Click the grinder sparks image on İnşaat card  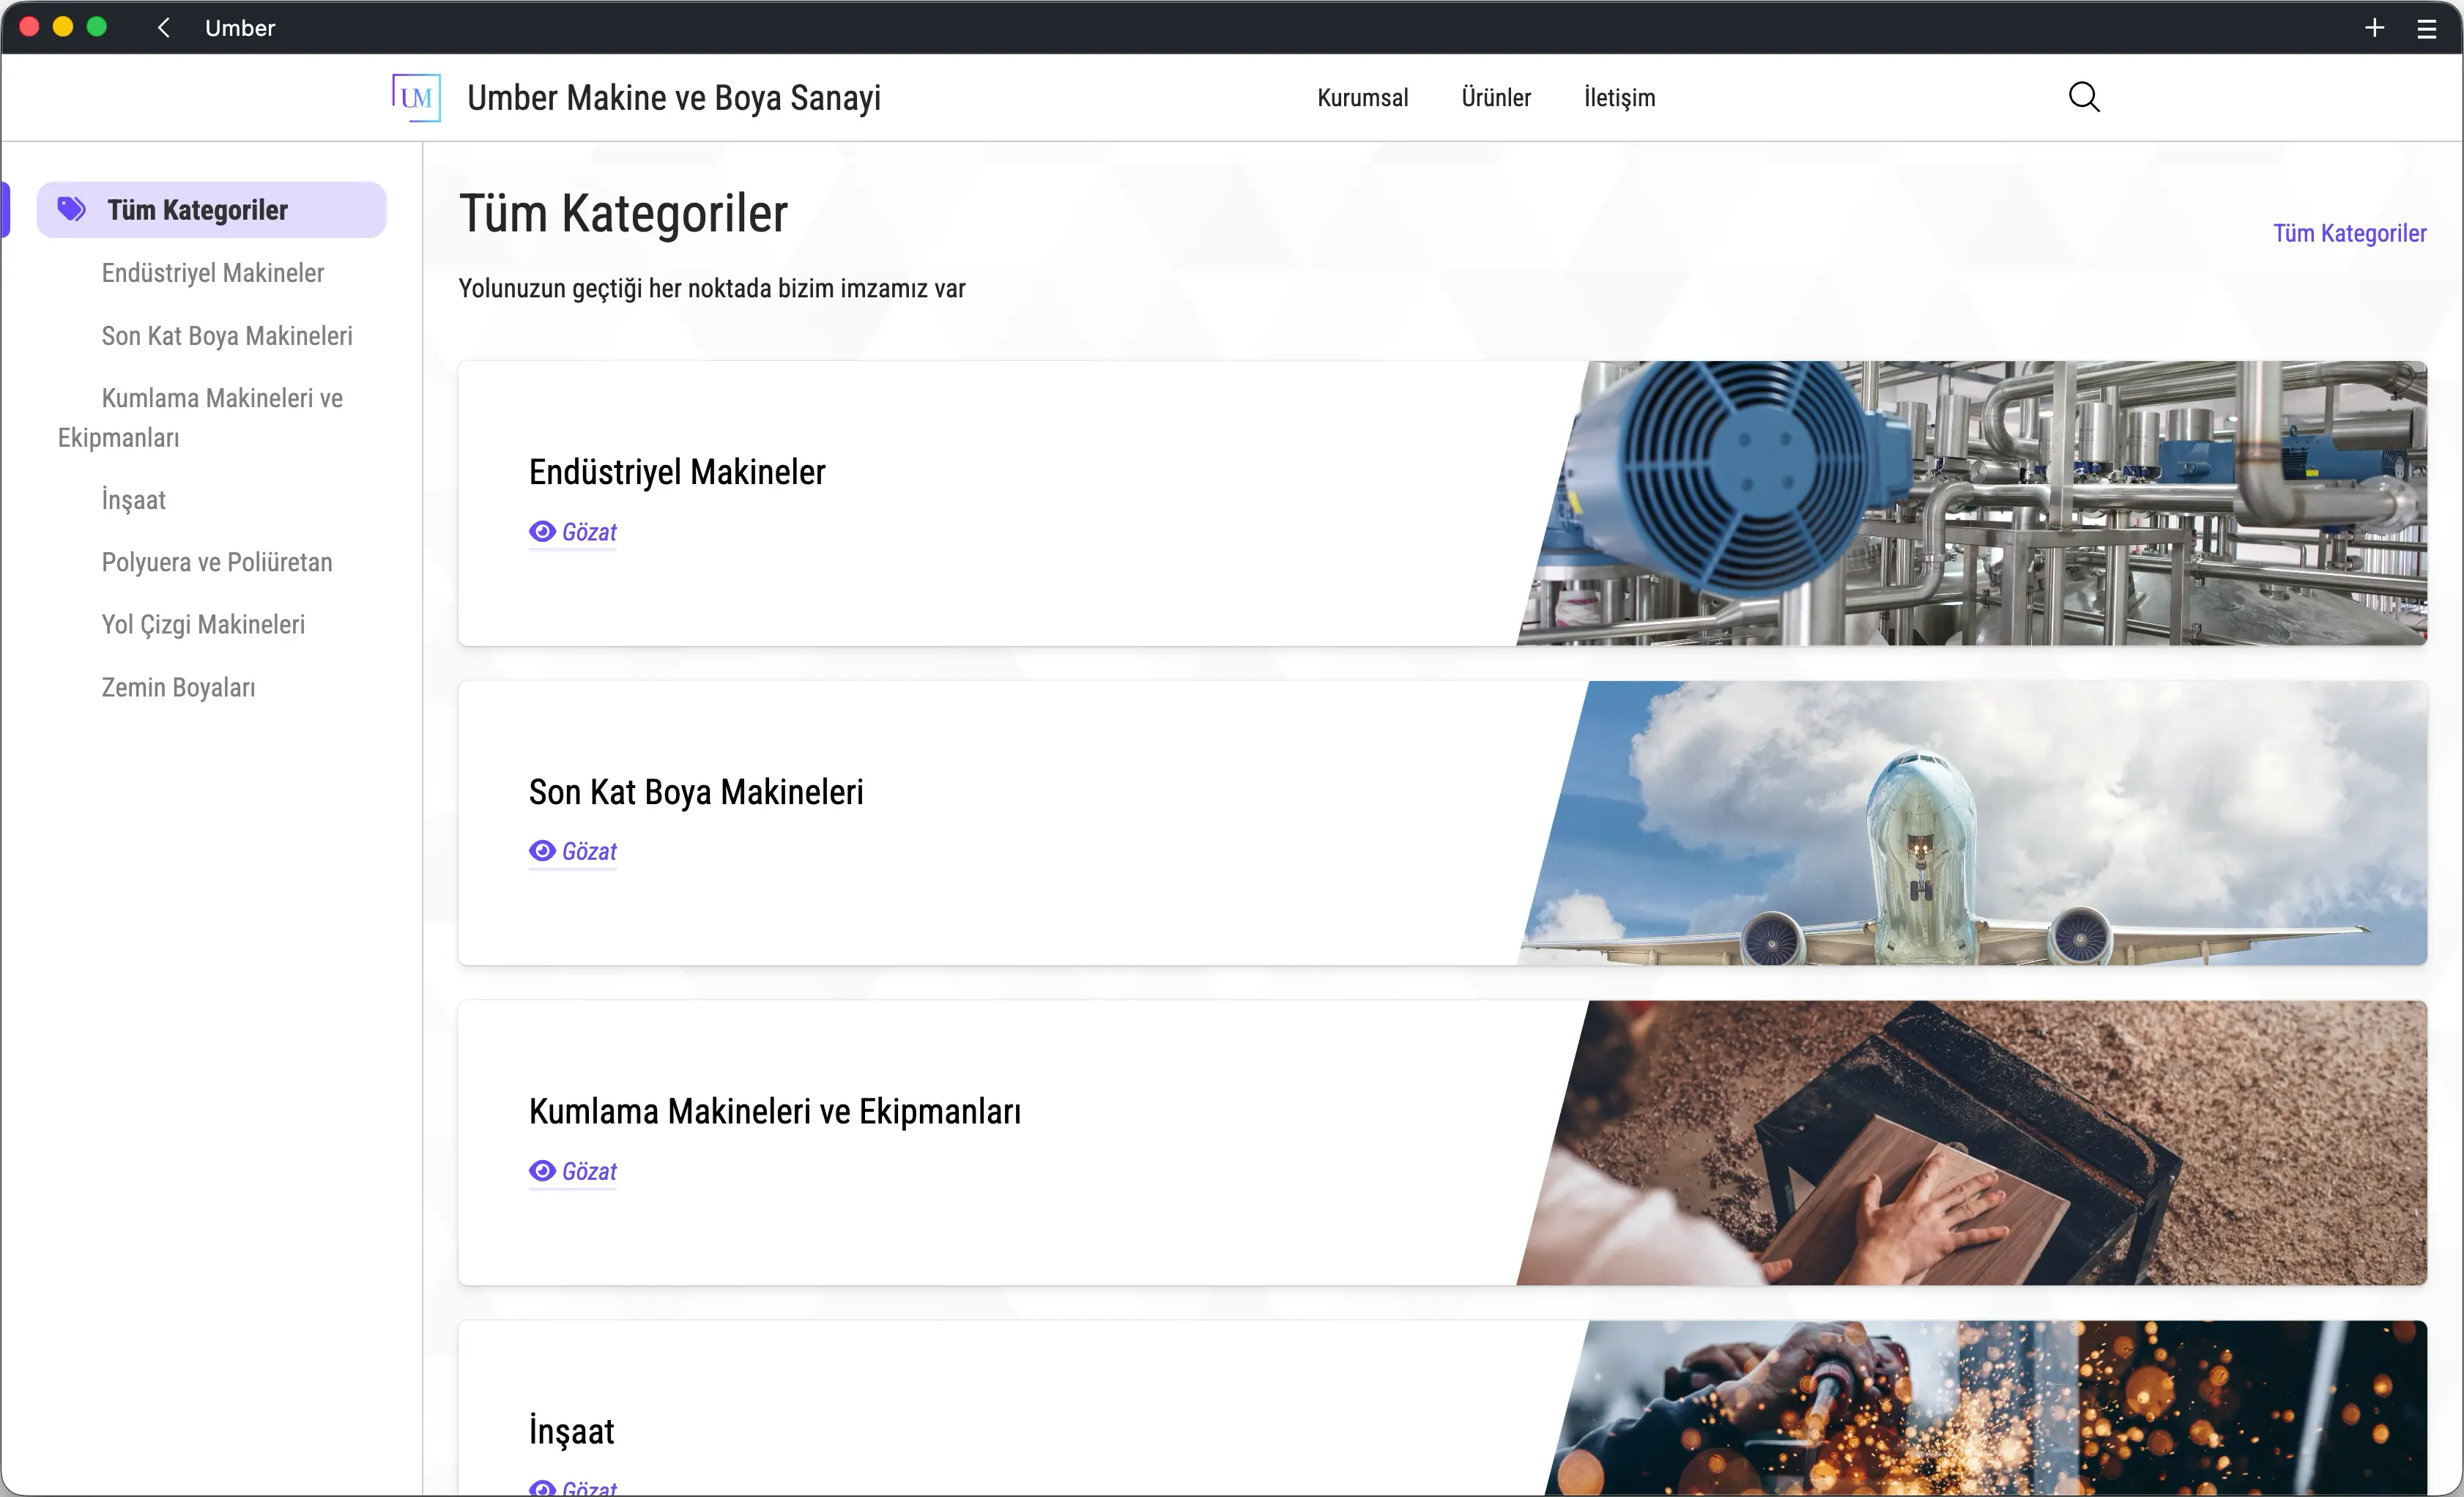point(1985,1408)
